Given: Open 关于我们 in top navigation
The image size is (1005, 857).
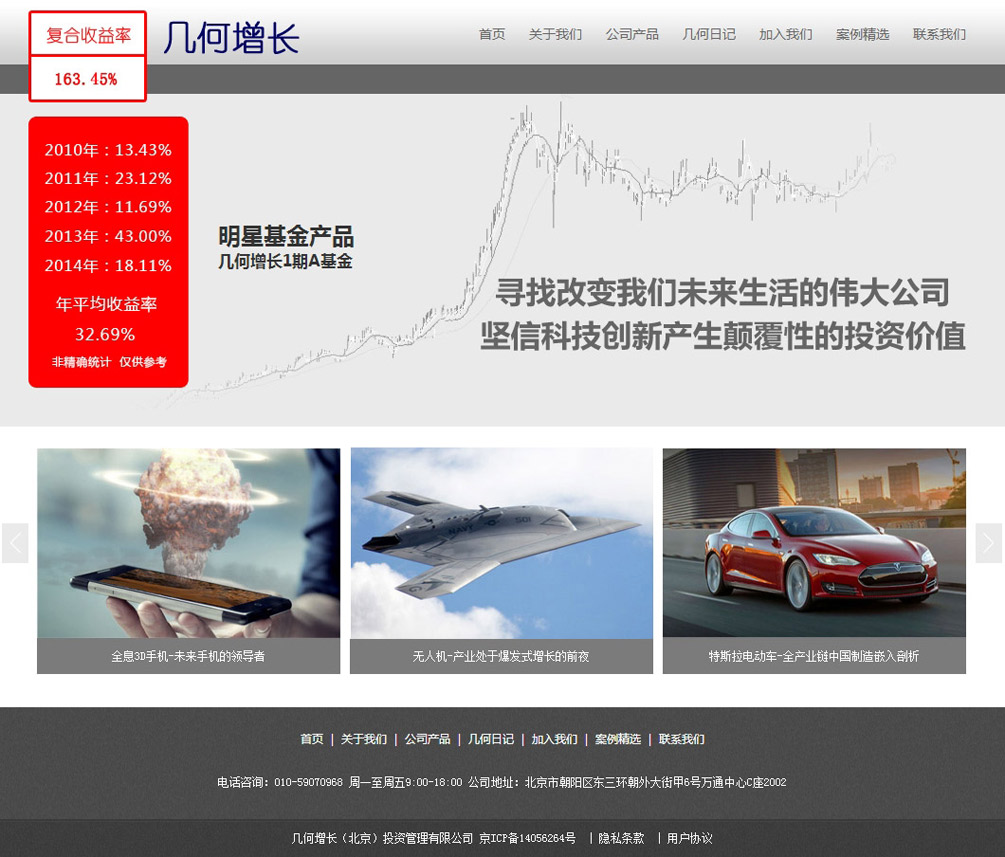Looking at the screenshot, I should click(555, 35).
